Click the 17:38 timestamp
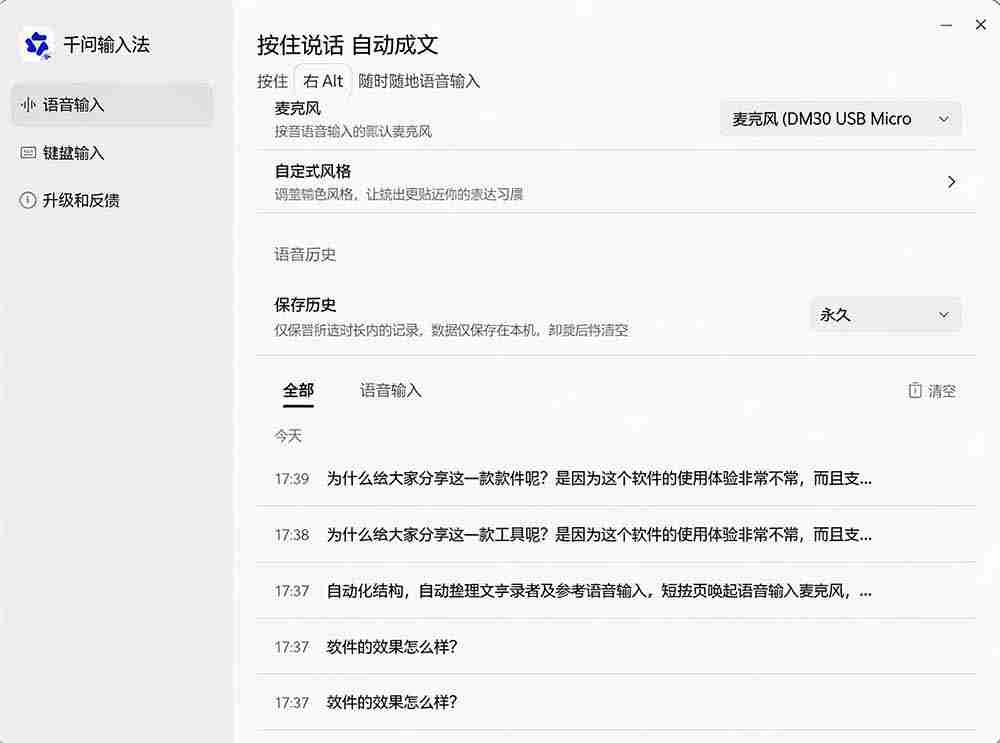The image size is (1000, 743). pyautogui.click(x=291, y=534)
